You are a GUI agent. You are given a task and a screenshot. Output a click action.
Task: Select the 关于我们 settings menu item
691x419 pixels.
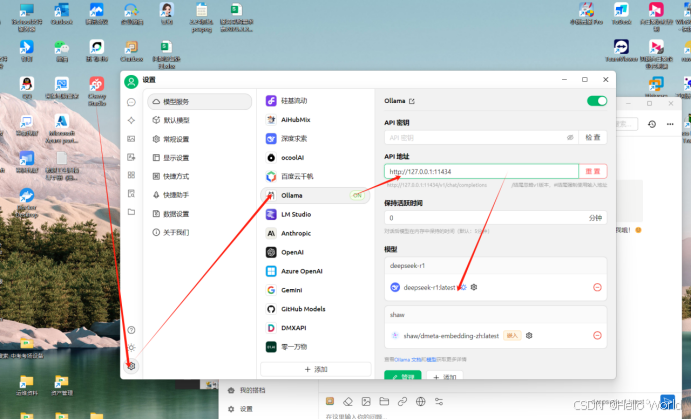click(x=200, y=232)
